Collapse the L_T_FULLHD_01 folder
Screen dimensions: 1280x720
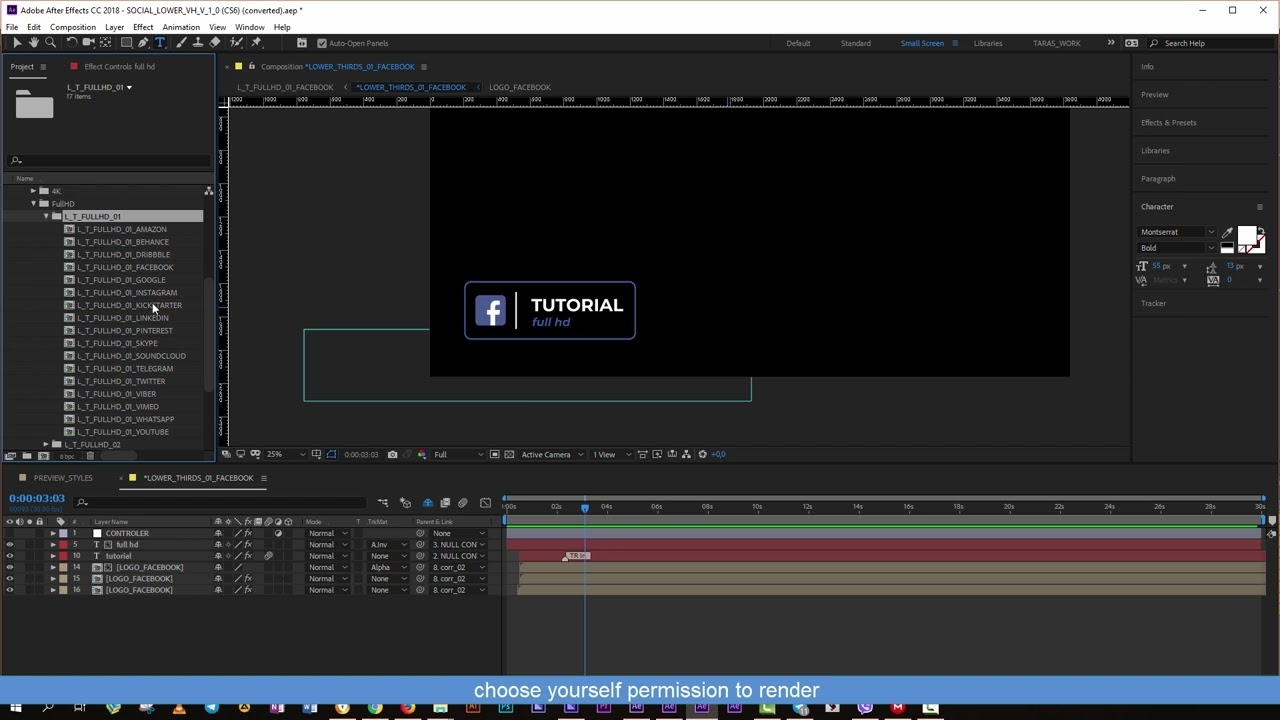(x=45, y=217)
